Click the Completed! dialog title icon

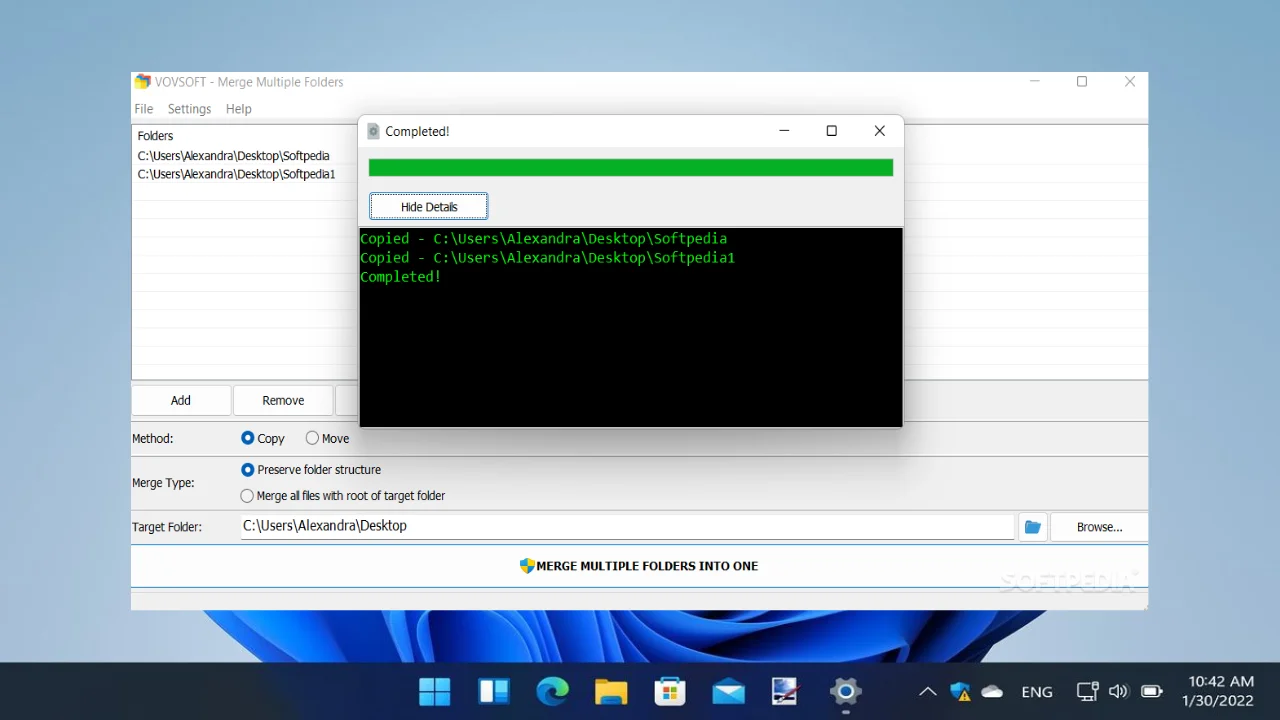pyautogui.click(x=374, y=131)
